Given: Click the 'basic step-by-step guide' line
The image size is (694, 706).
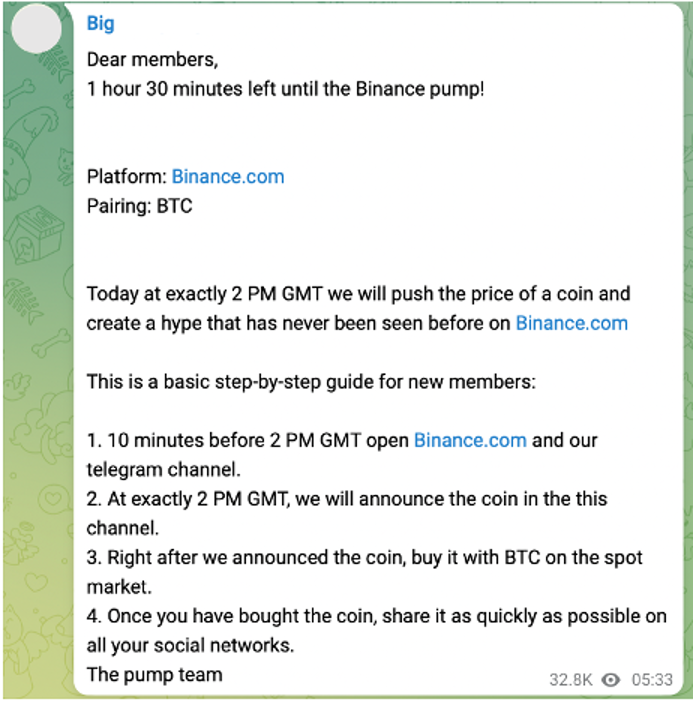Looking at the screenshot, I should click(x=311, y=382).
